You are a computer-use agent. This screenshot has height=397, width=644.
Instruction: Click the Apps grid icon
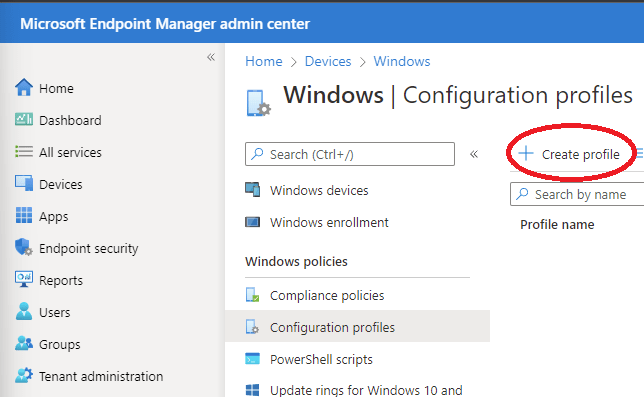point(24,215)
